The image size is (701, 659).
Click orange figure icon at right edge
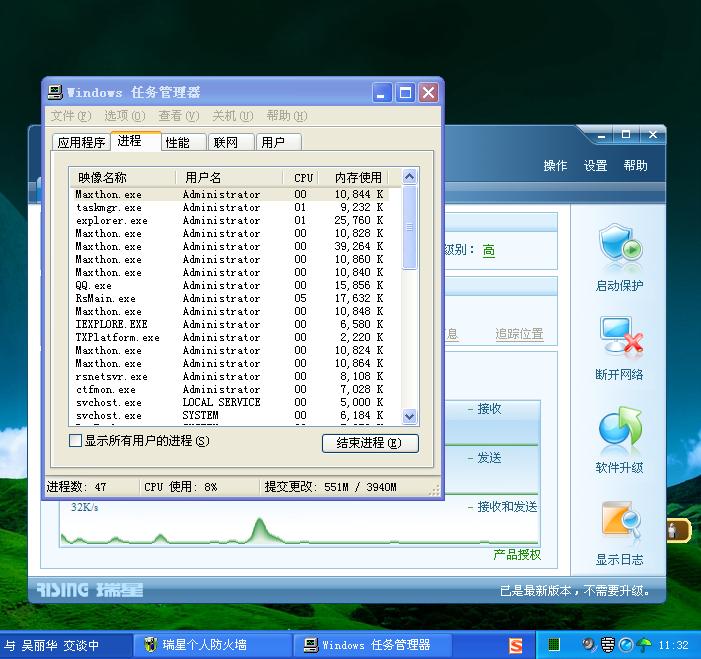click(679, 531)
